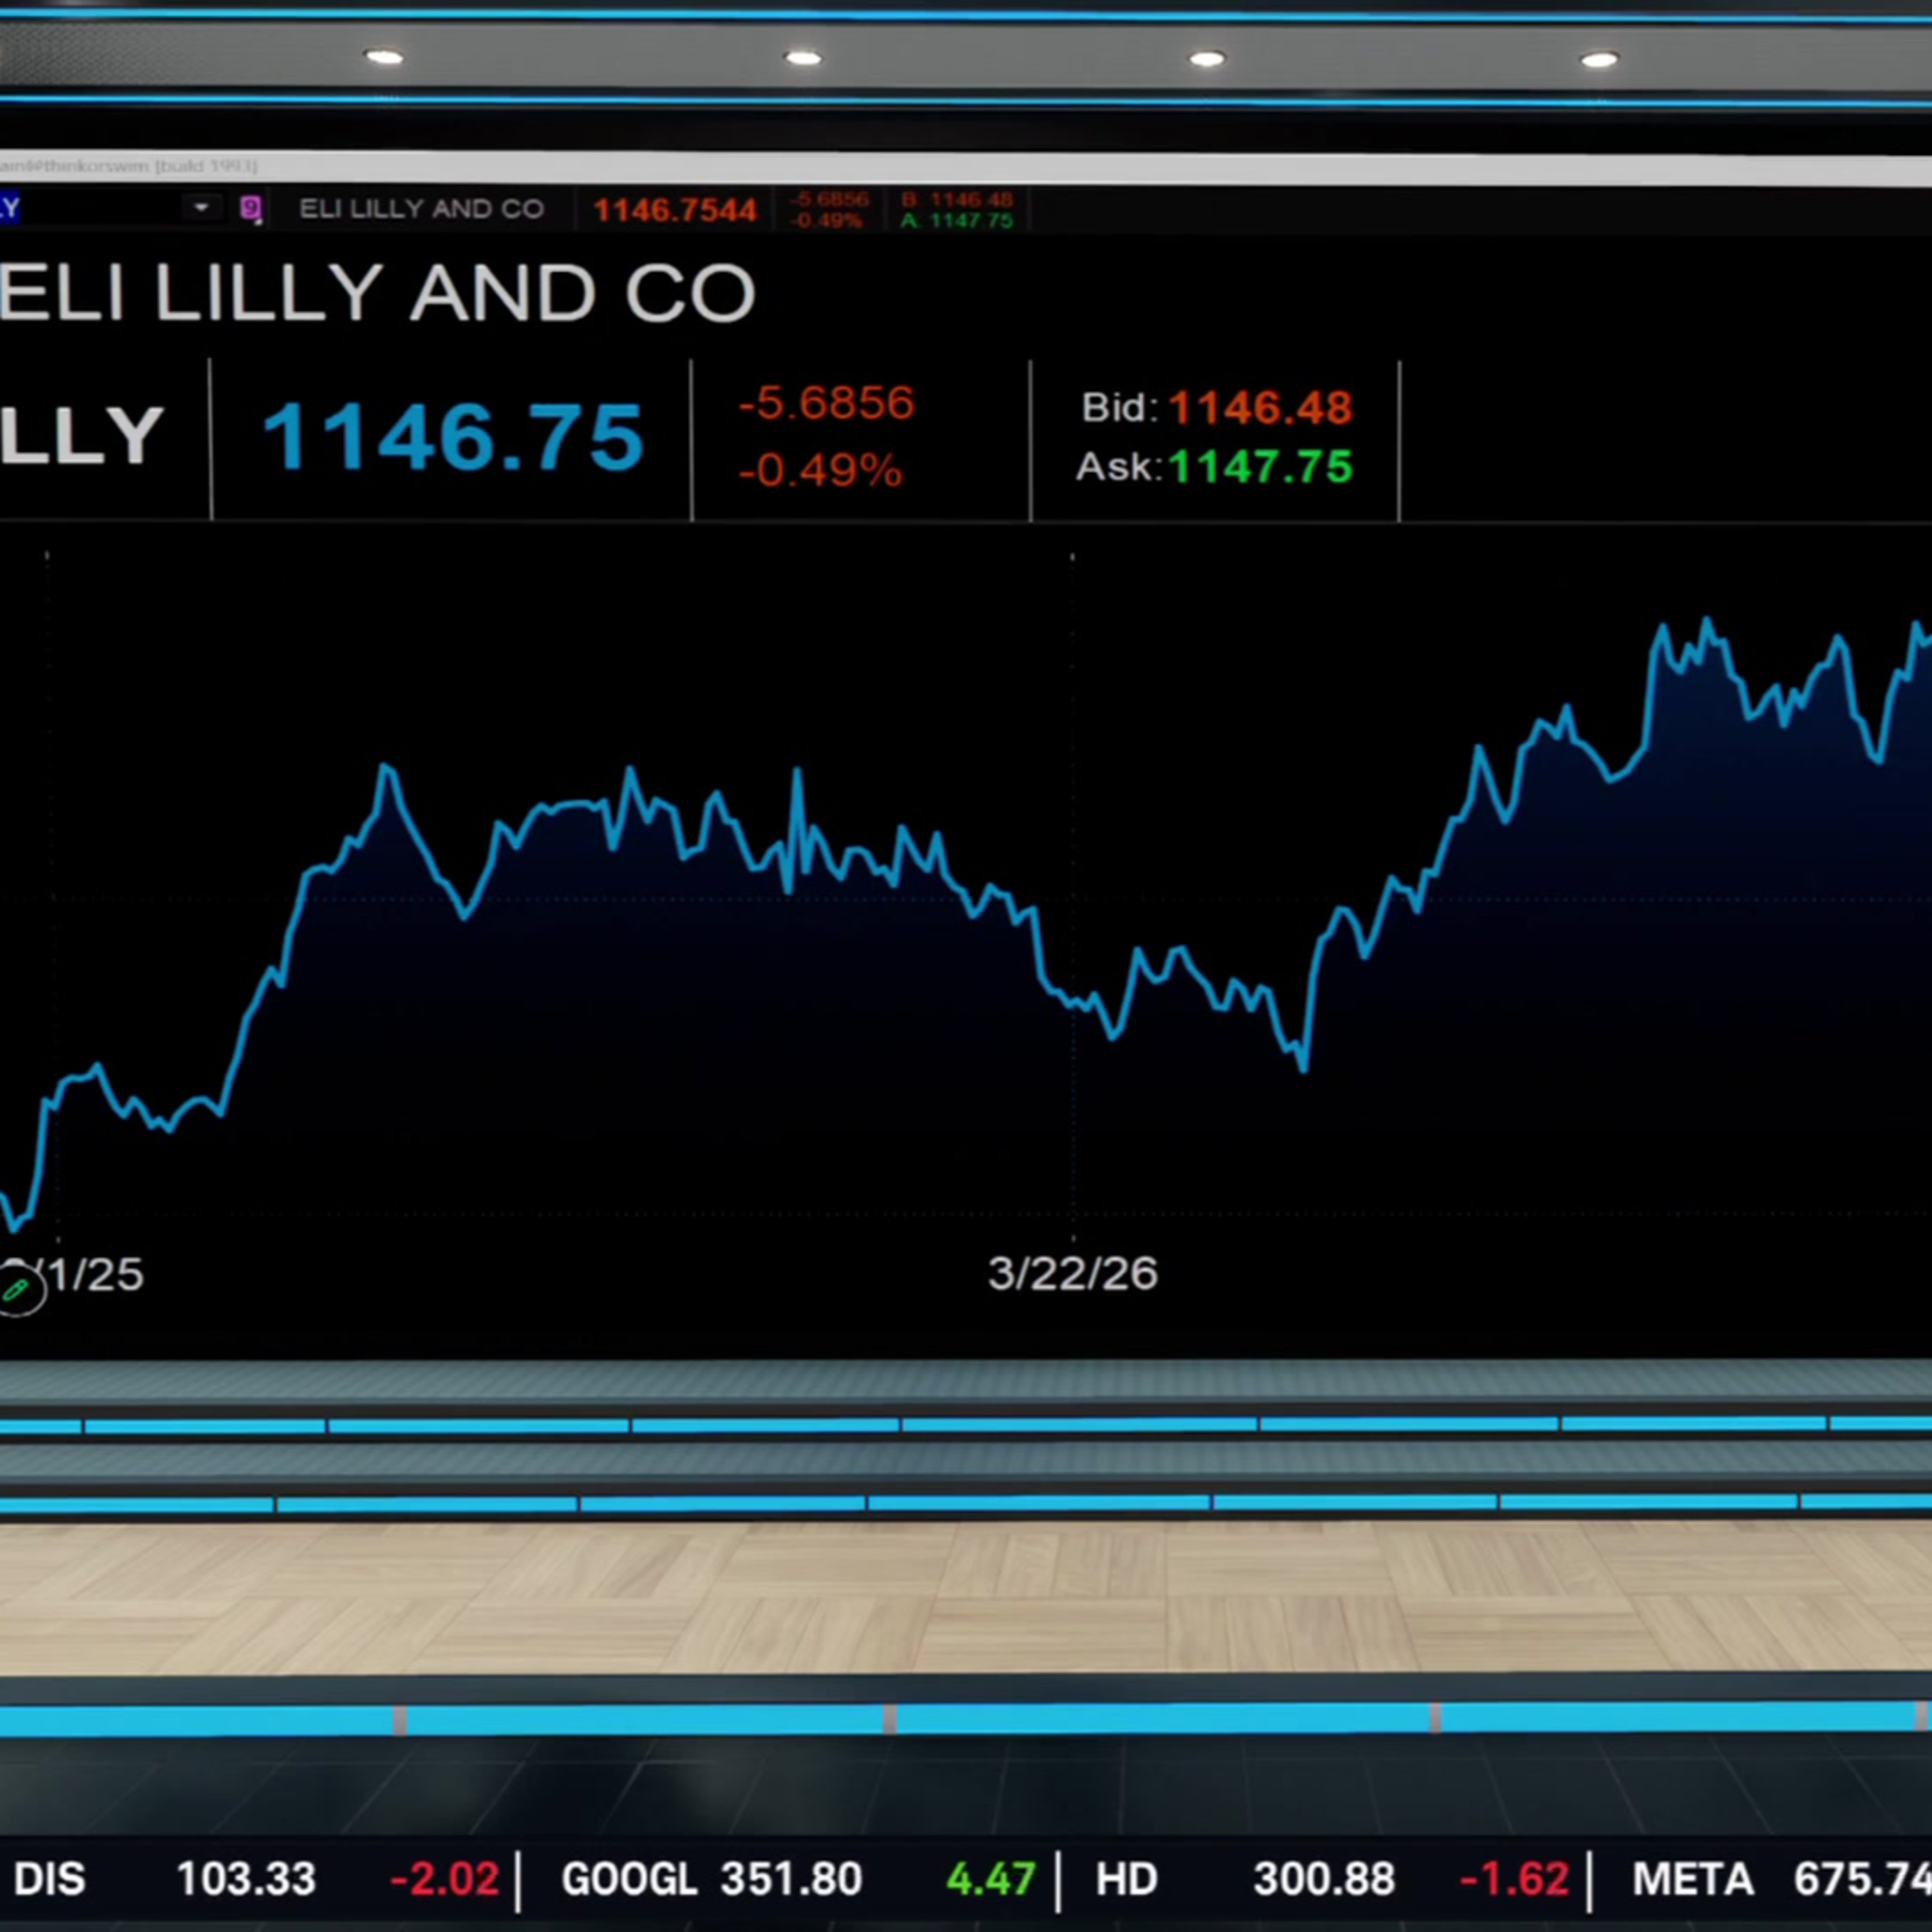Click the DIS change -2.02

tap(444, 1879)
